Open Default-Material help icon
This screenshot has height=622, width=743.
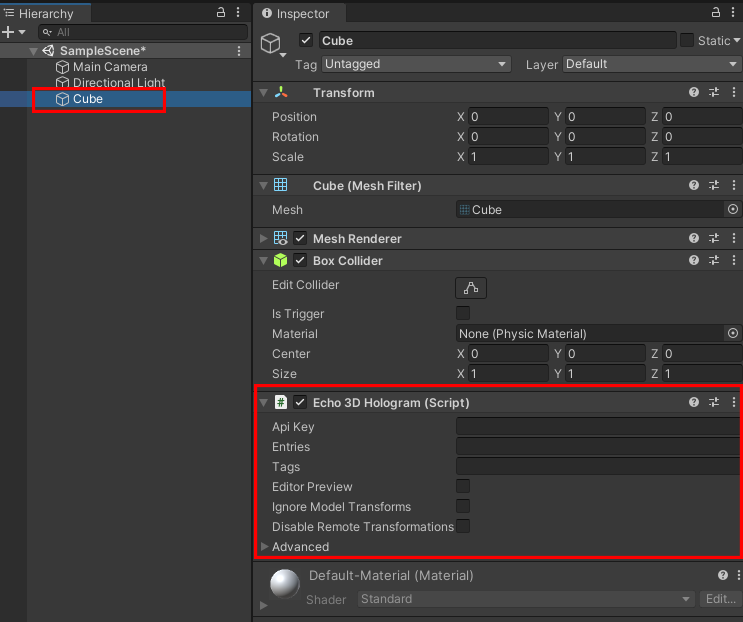(723, 575)
